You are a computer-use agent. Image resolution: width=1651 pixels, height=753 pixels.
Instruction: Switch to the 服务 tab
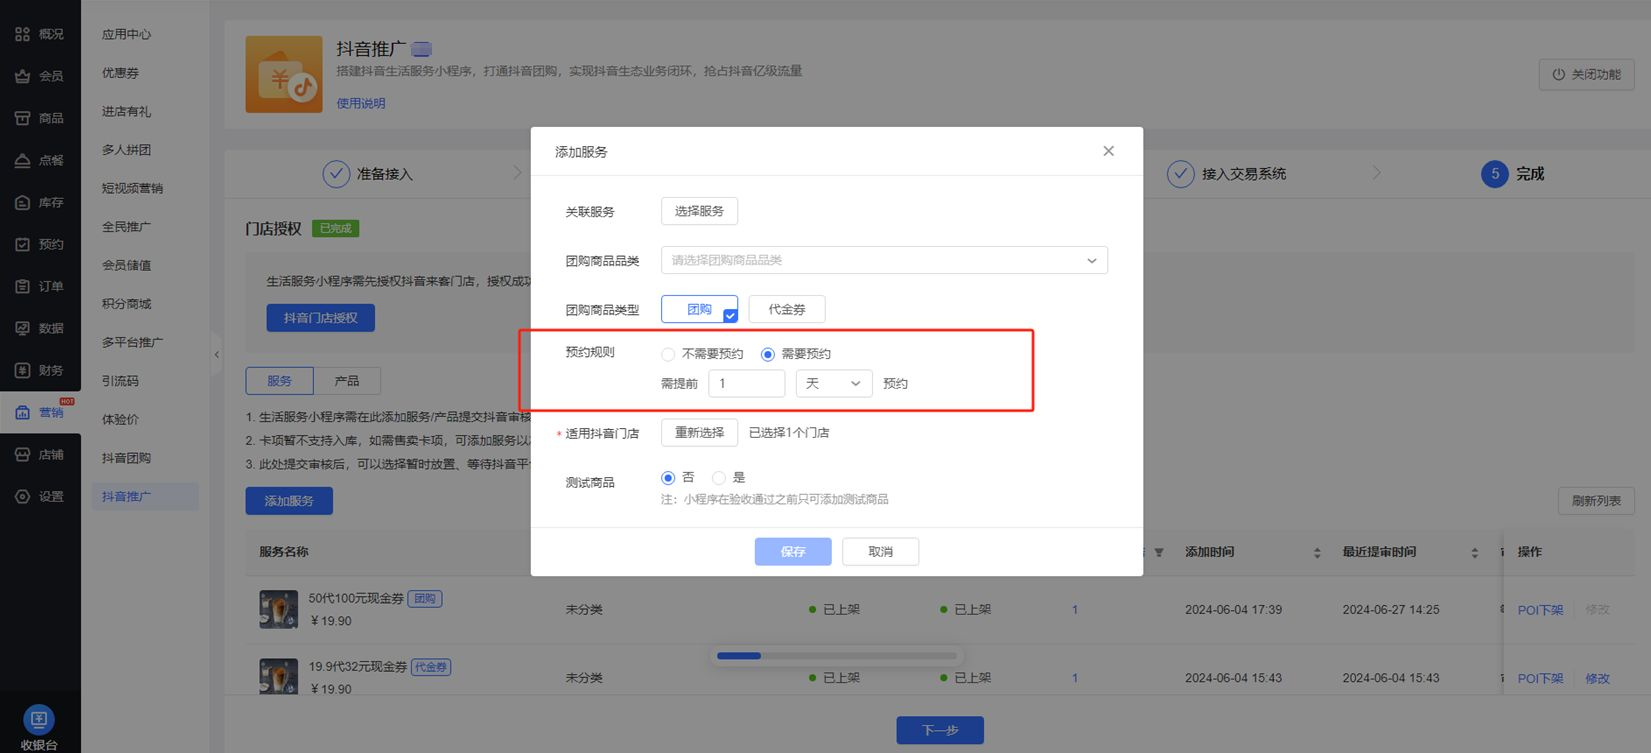[279, 381]
